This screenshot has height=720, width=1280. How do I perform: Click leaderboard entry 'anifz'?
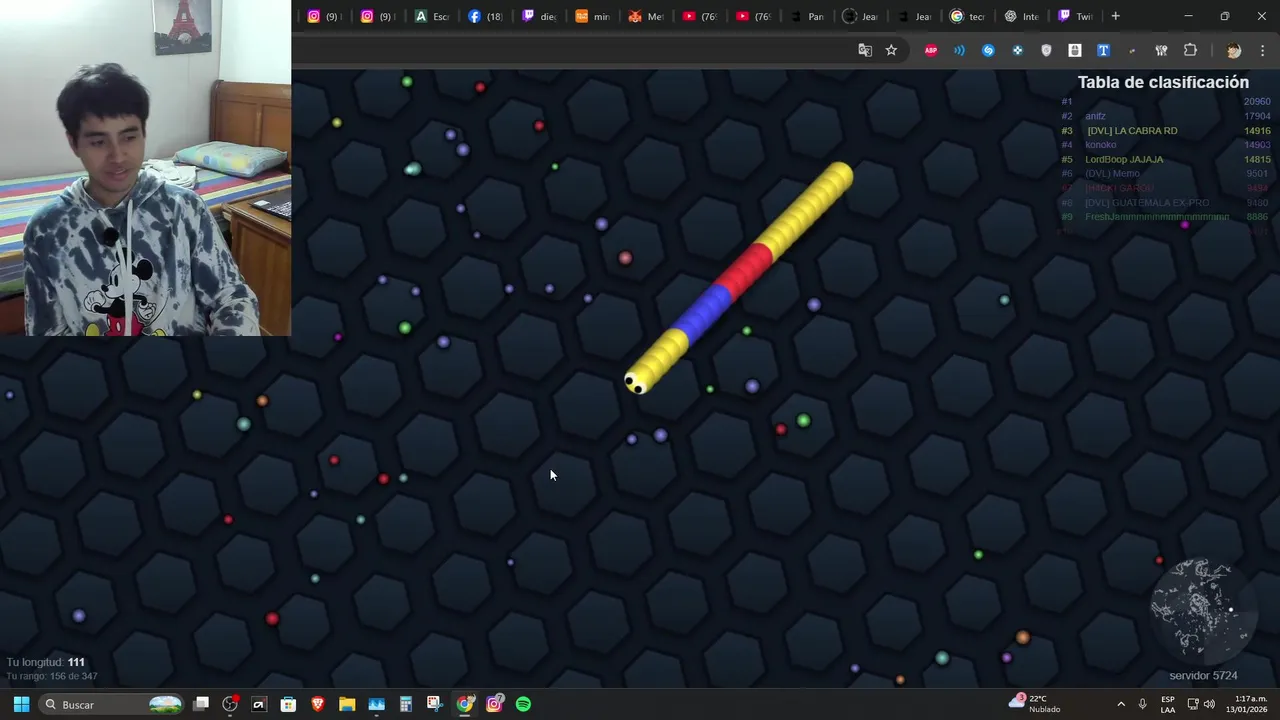coord(1095,116)
